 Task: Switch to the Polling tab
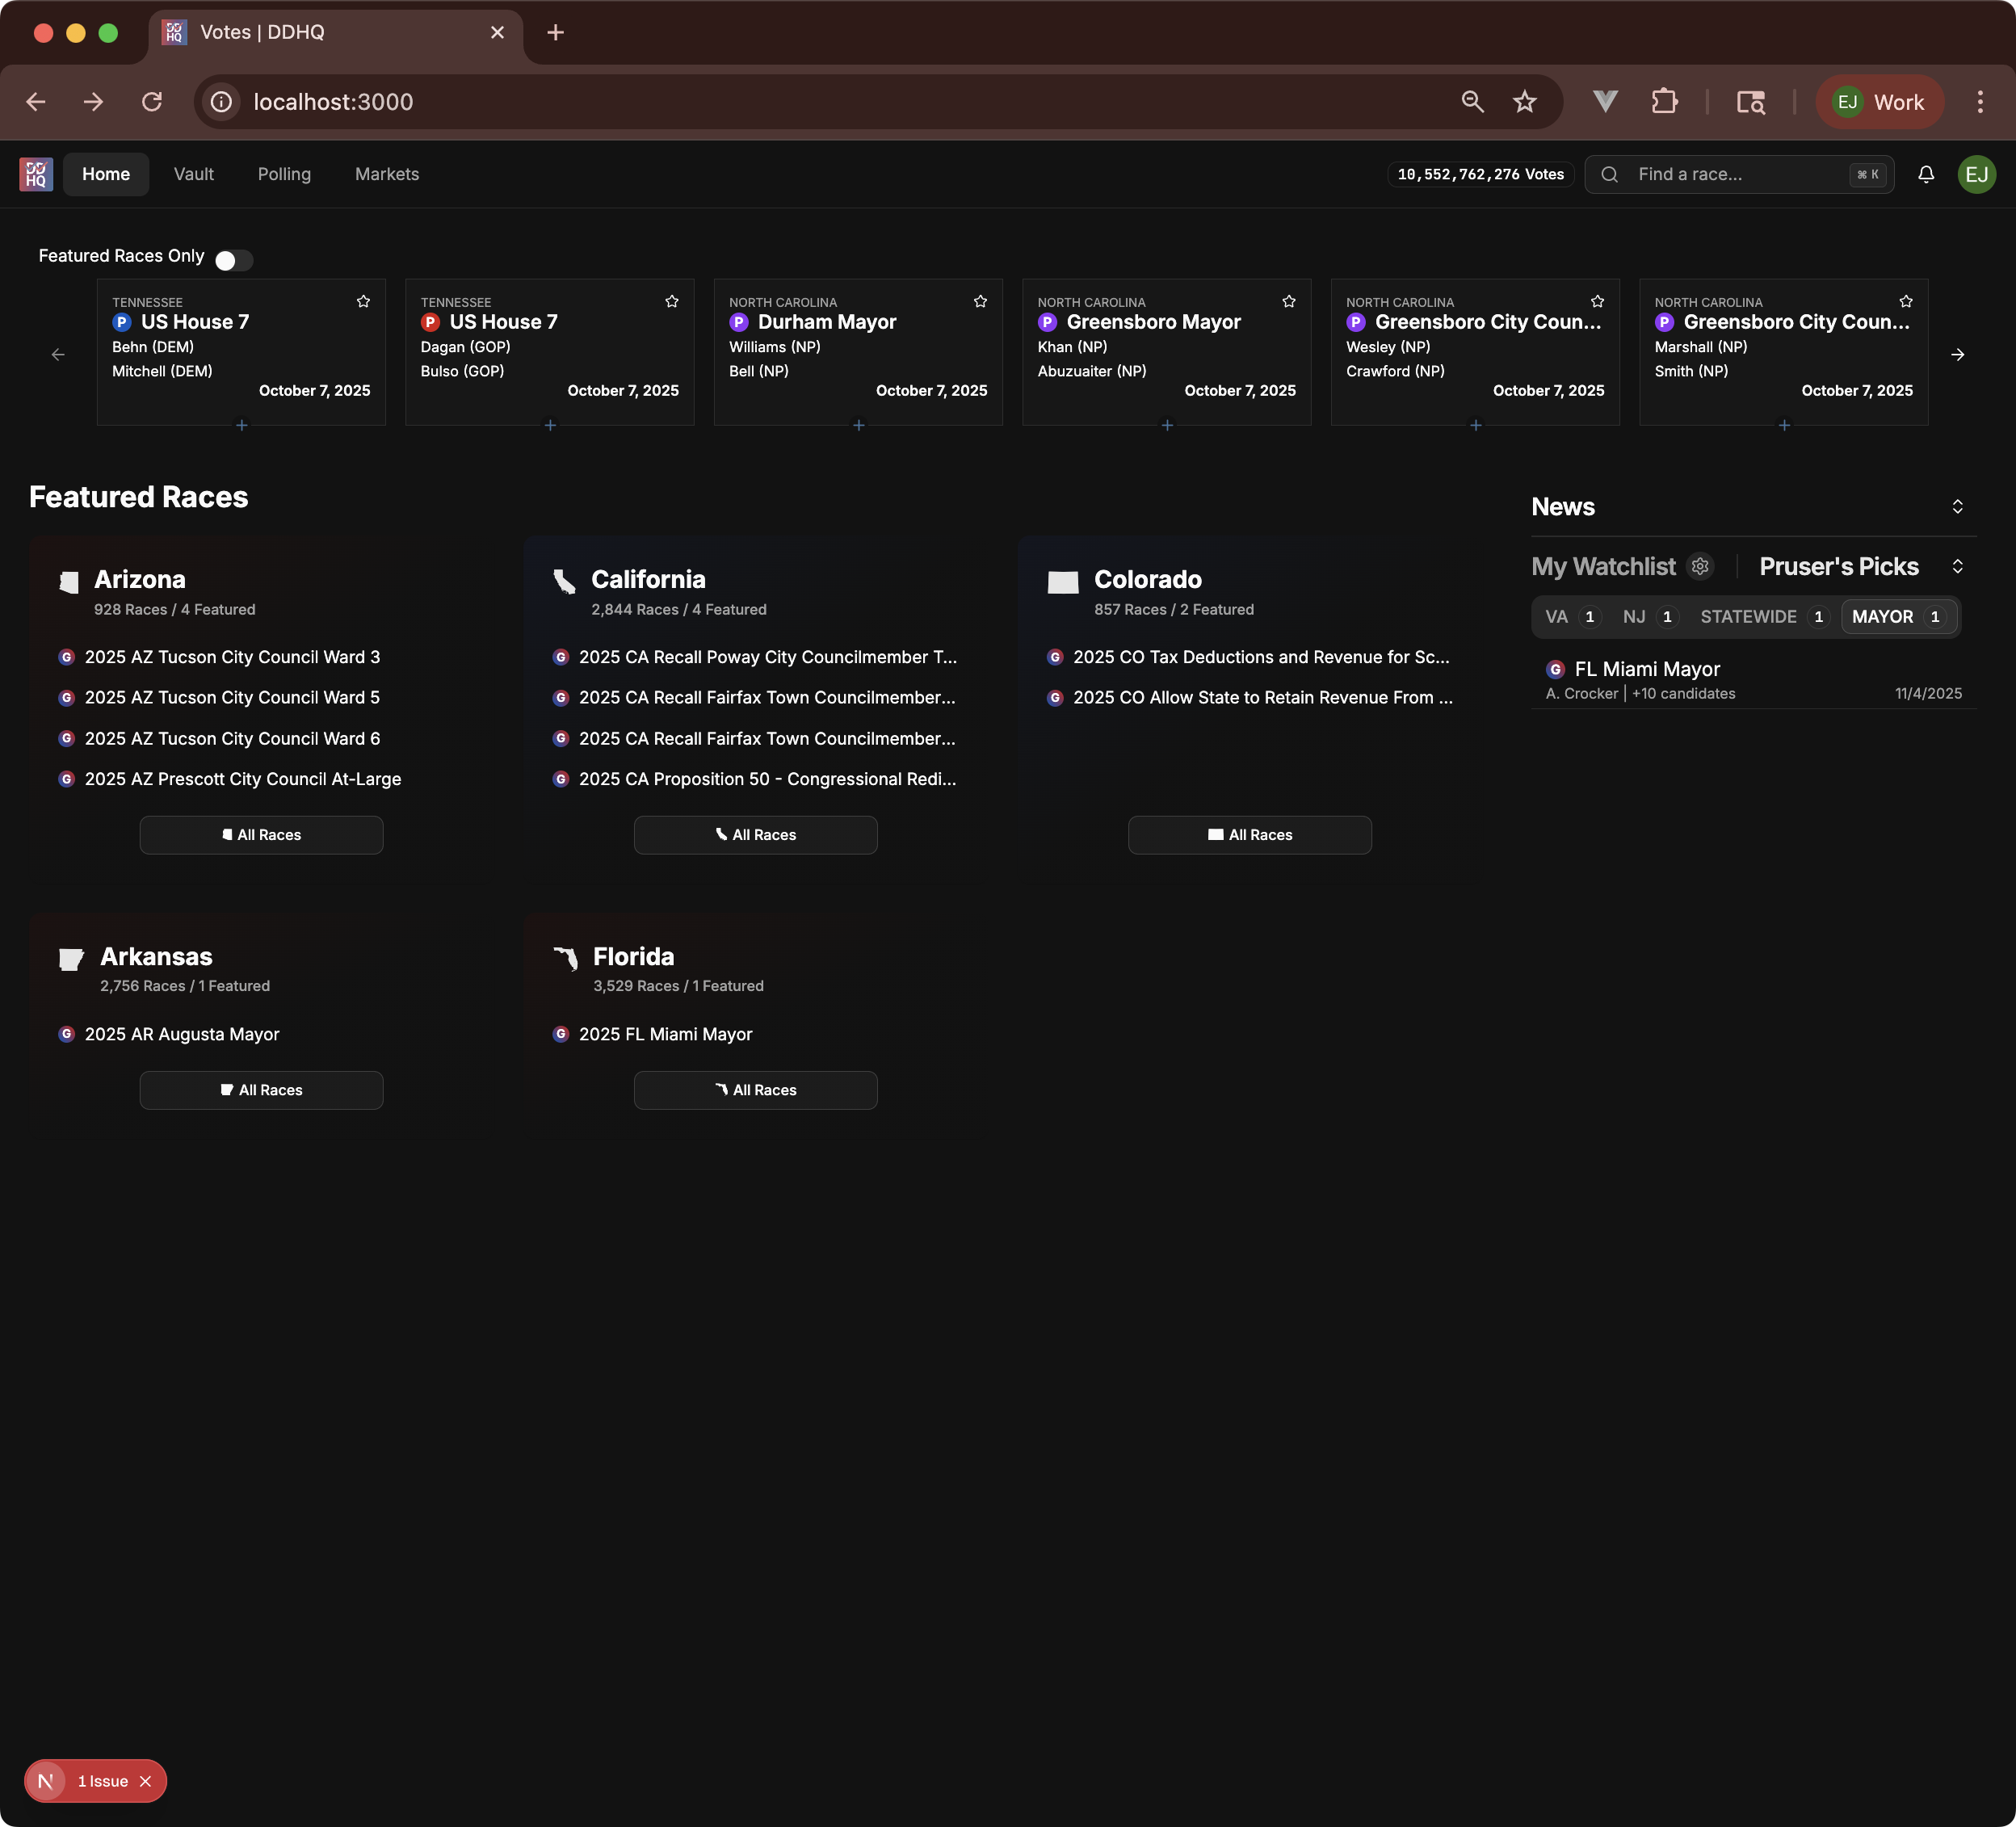point(284,174)
